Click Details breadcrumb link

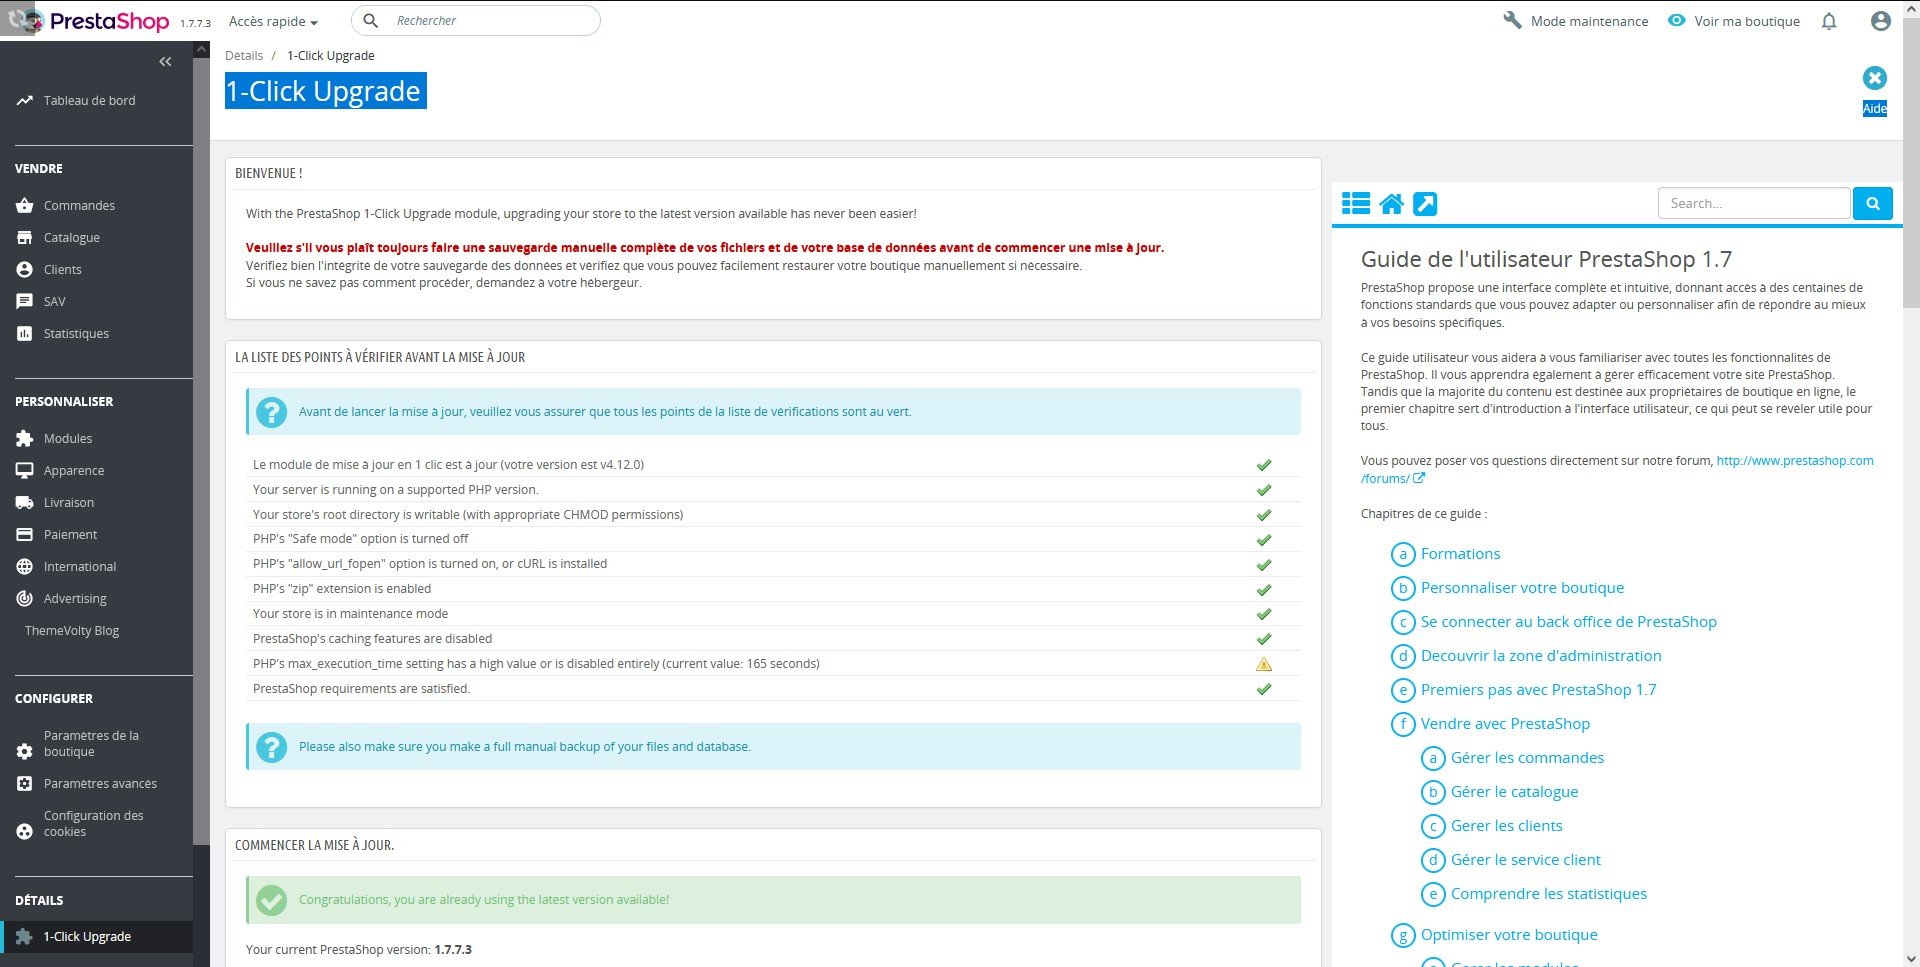tap(244, 56)
